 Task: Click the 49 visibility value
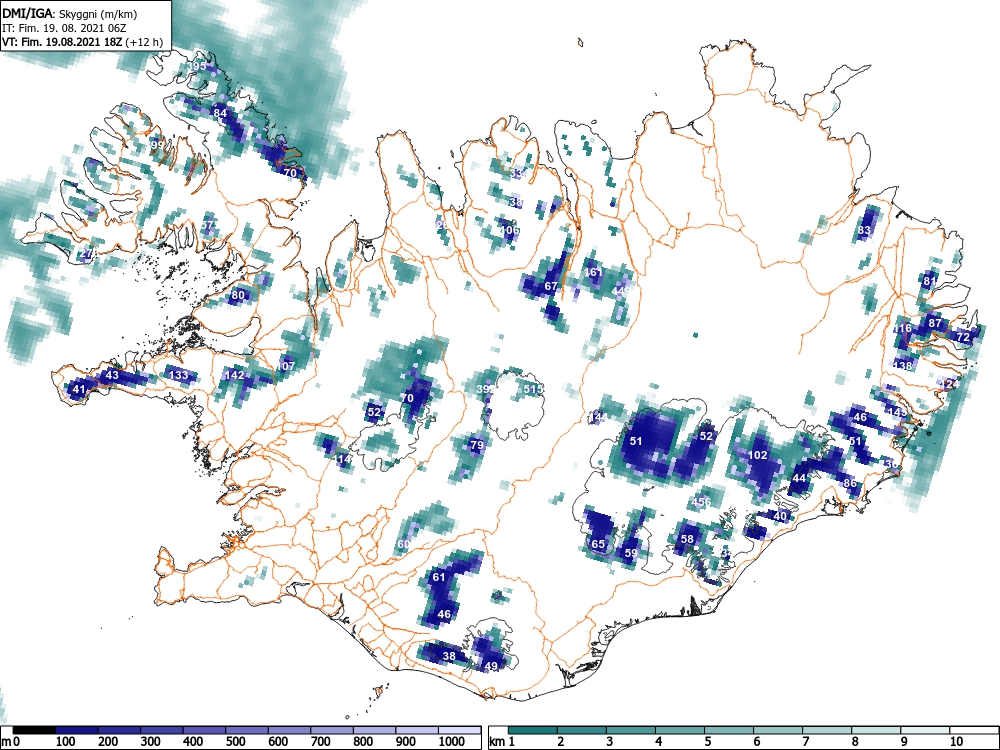(x=491, y=666)
